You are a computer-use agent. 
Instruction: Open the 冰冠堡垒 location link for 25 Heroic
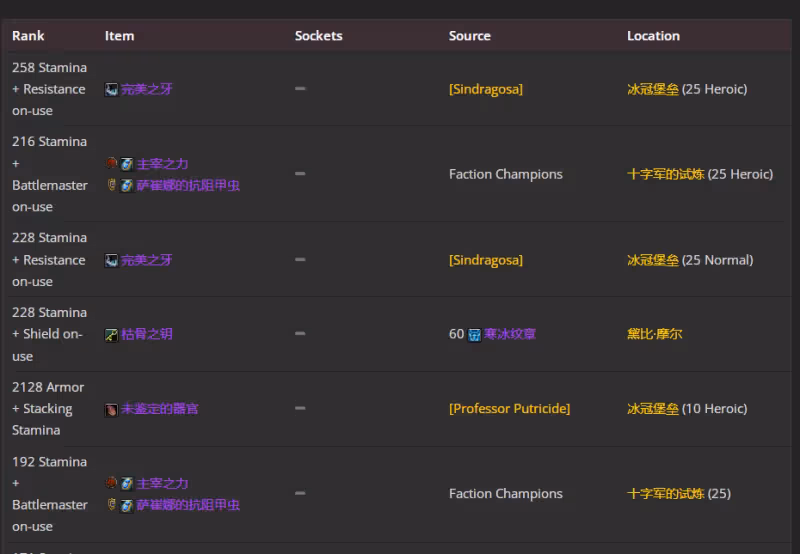coord(653,89)
